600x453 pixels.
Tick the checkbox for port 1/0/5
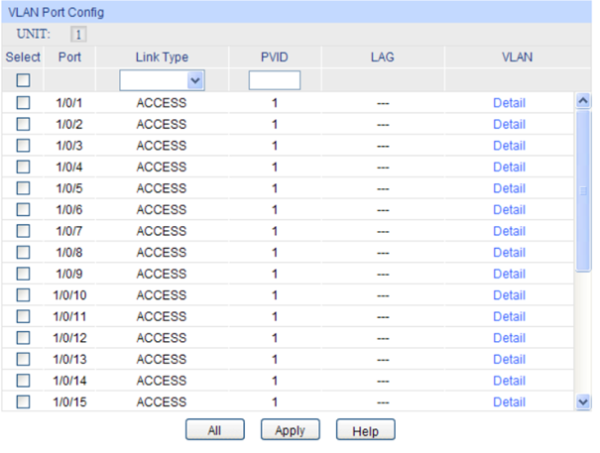pyautogui.click(x=22, y=188)
